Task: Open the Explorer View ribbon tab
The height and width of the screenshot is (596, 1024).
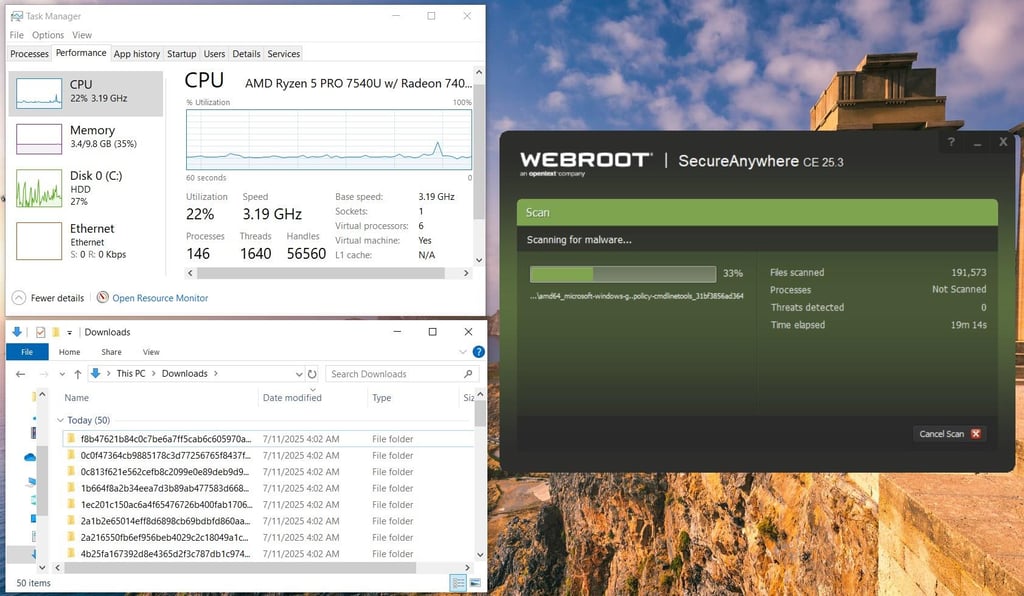Action: tap(151, 352)
